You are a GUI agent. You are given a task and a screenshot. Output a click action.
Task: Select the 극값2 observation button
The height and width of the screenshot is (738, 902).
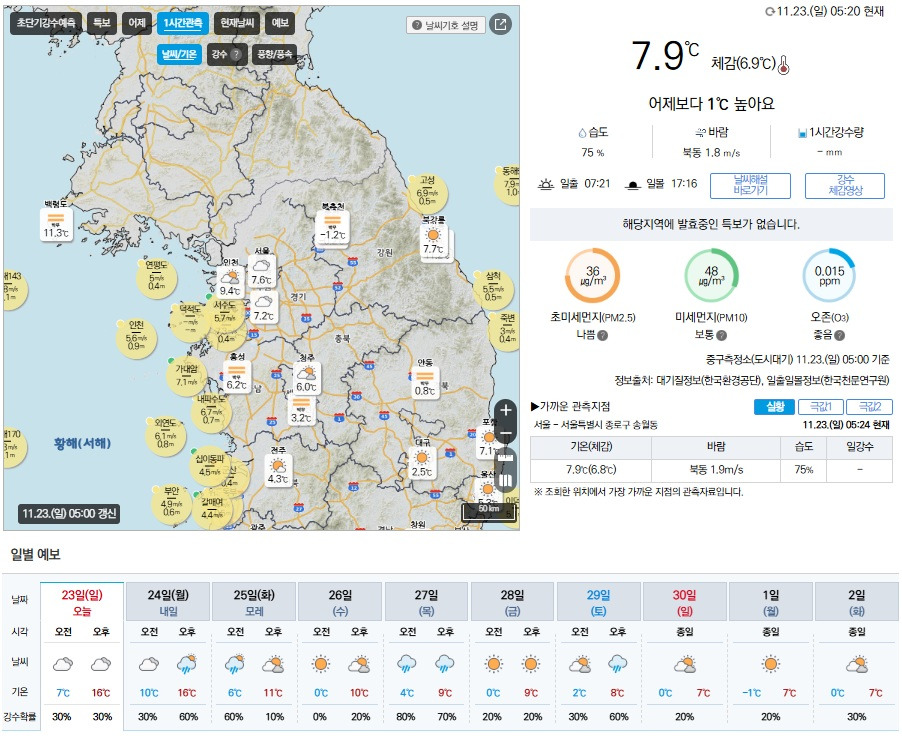click(869, 407)
